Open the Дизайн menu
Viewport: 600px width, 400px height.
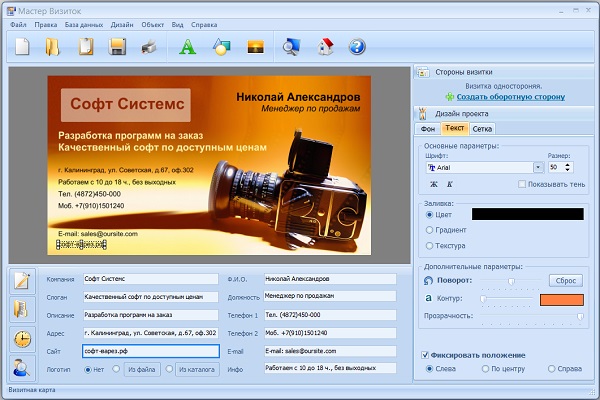tap(122, 21)
